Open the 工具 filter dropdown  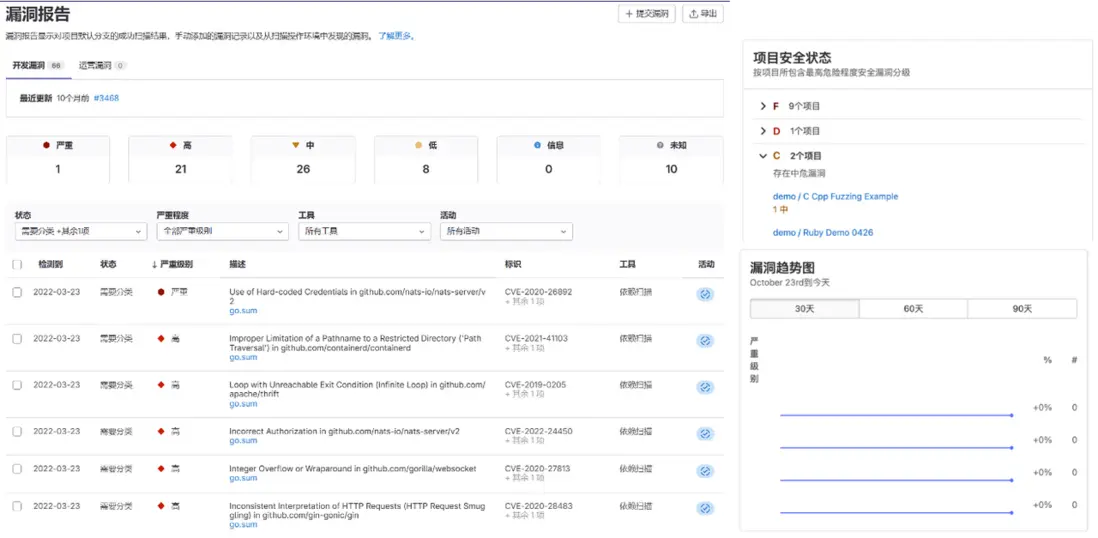pyautogui.click(x=364, y=231)
